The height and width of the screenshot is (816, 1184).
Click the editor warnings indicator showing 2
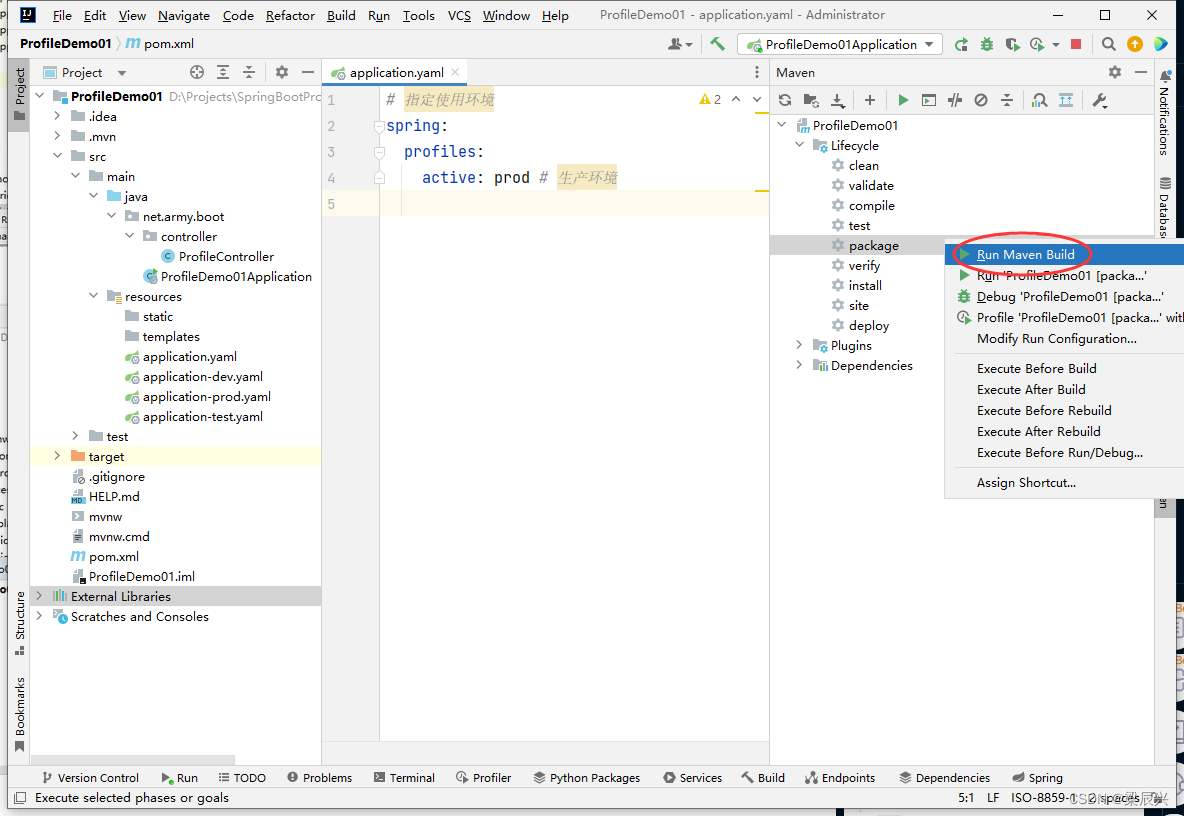(x=711, y=100)
